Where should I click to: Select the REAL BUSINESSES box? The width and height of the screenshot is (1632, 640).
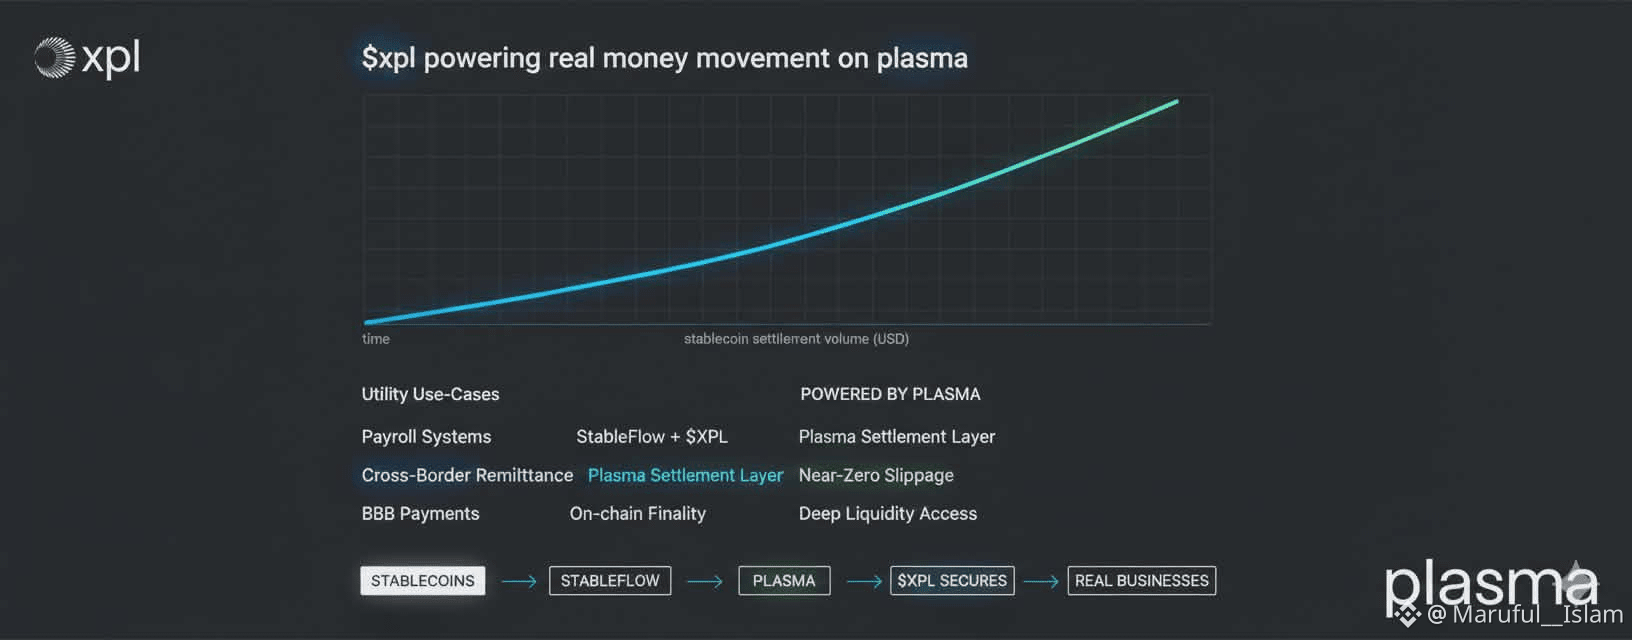pos(1141,581)
